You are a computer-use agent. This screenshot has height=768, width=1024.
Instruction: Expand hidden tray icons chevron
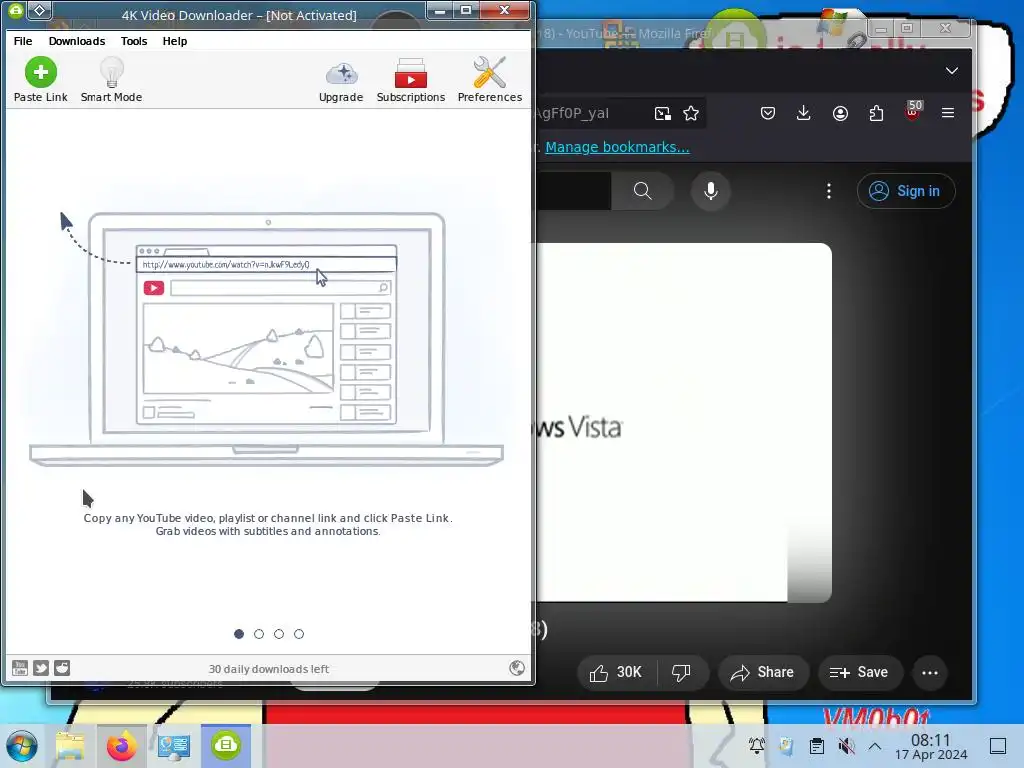point(875,746)
